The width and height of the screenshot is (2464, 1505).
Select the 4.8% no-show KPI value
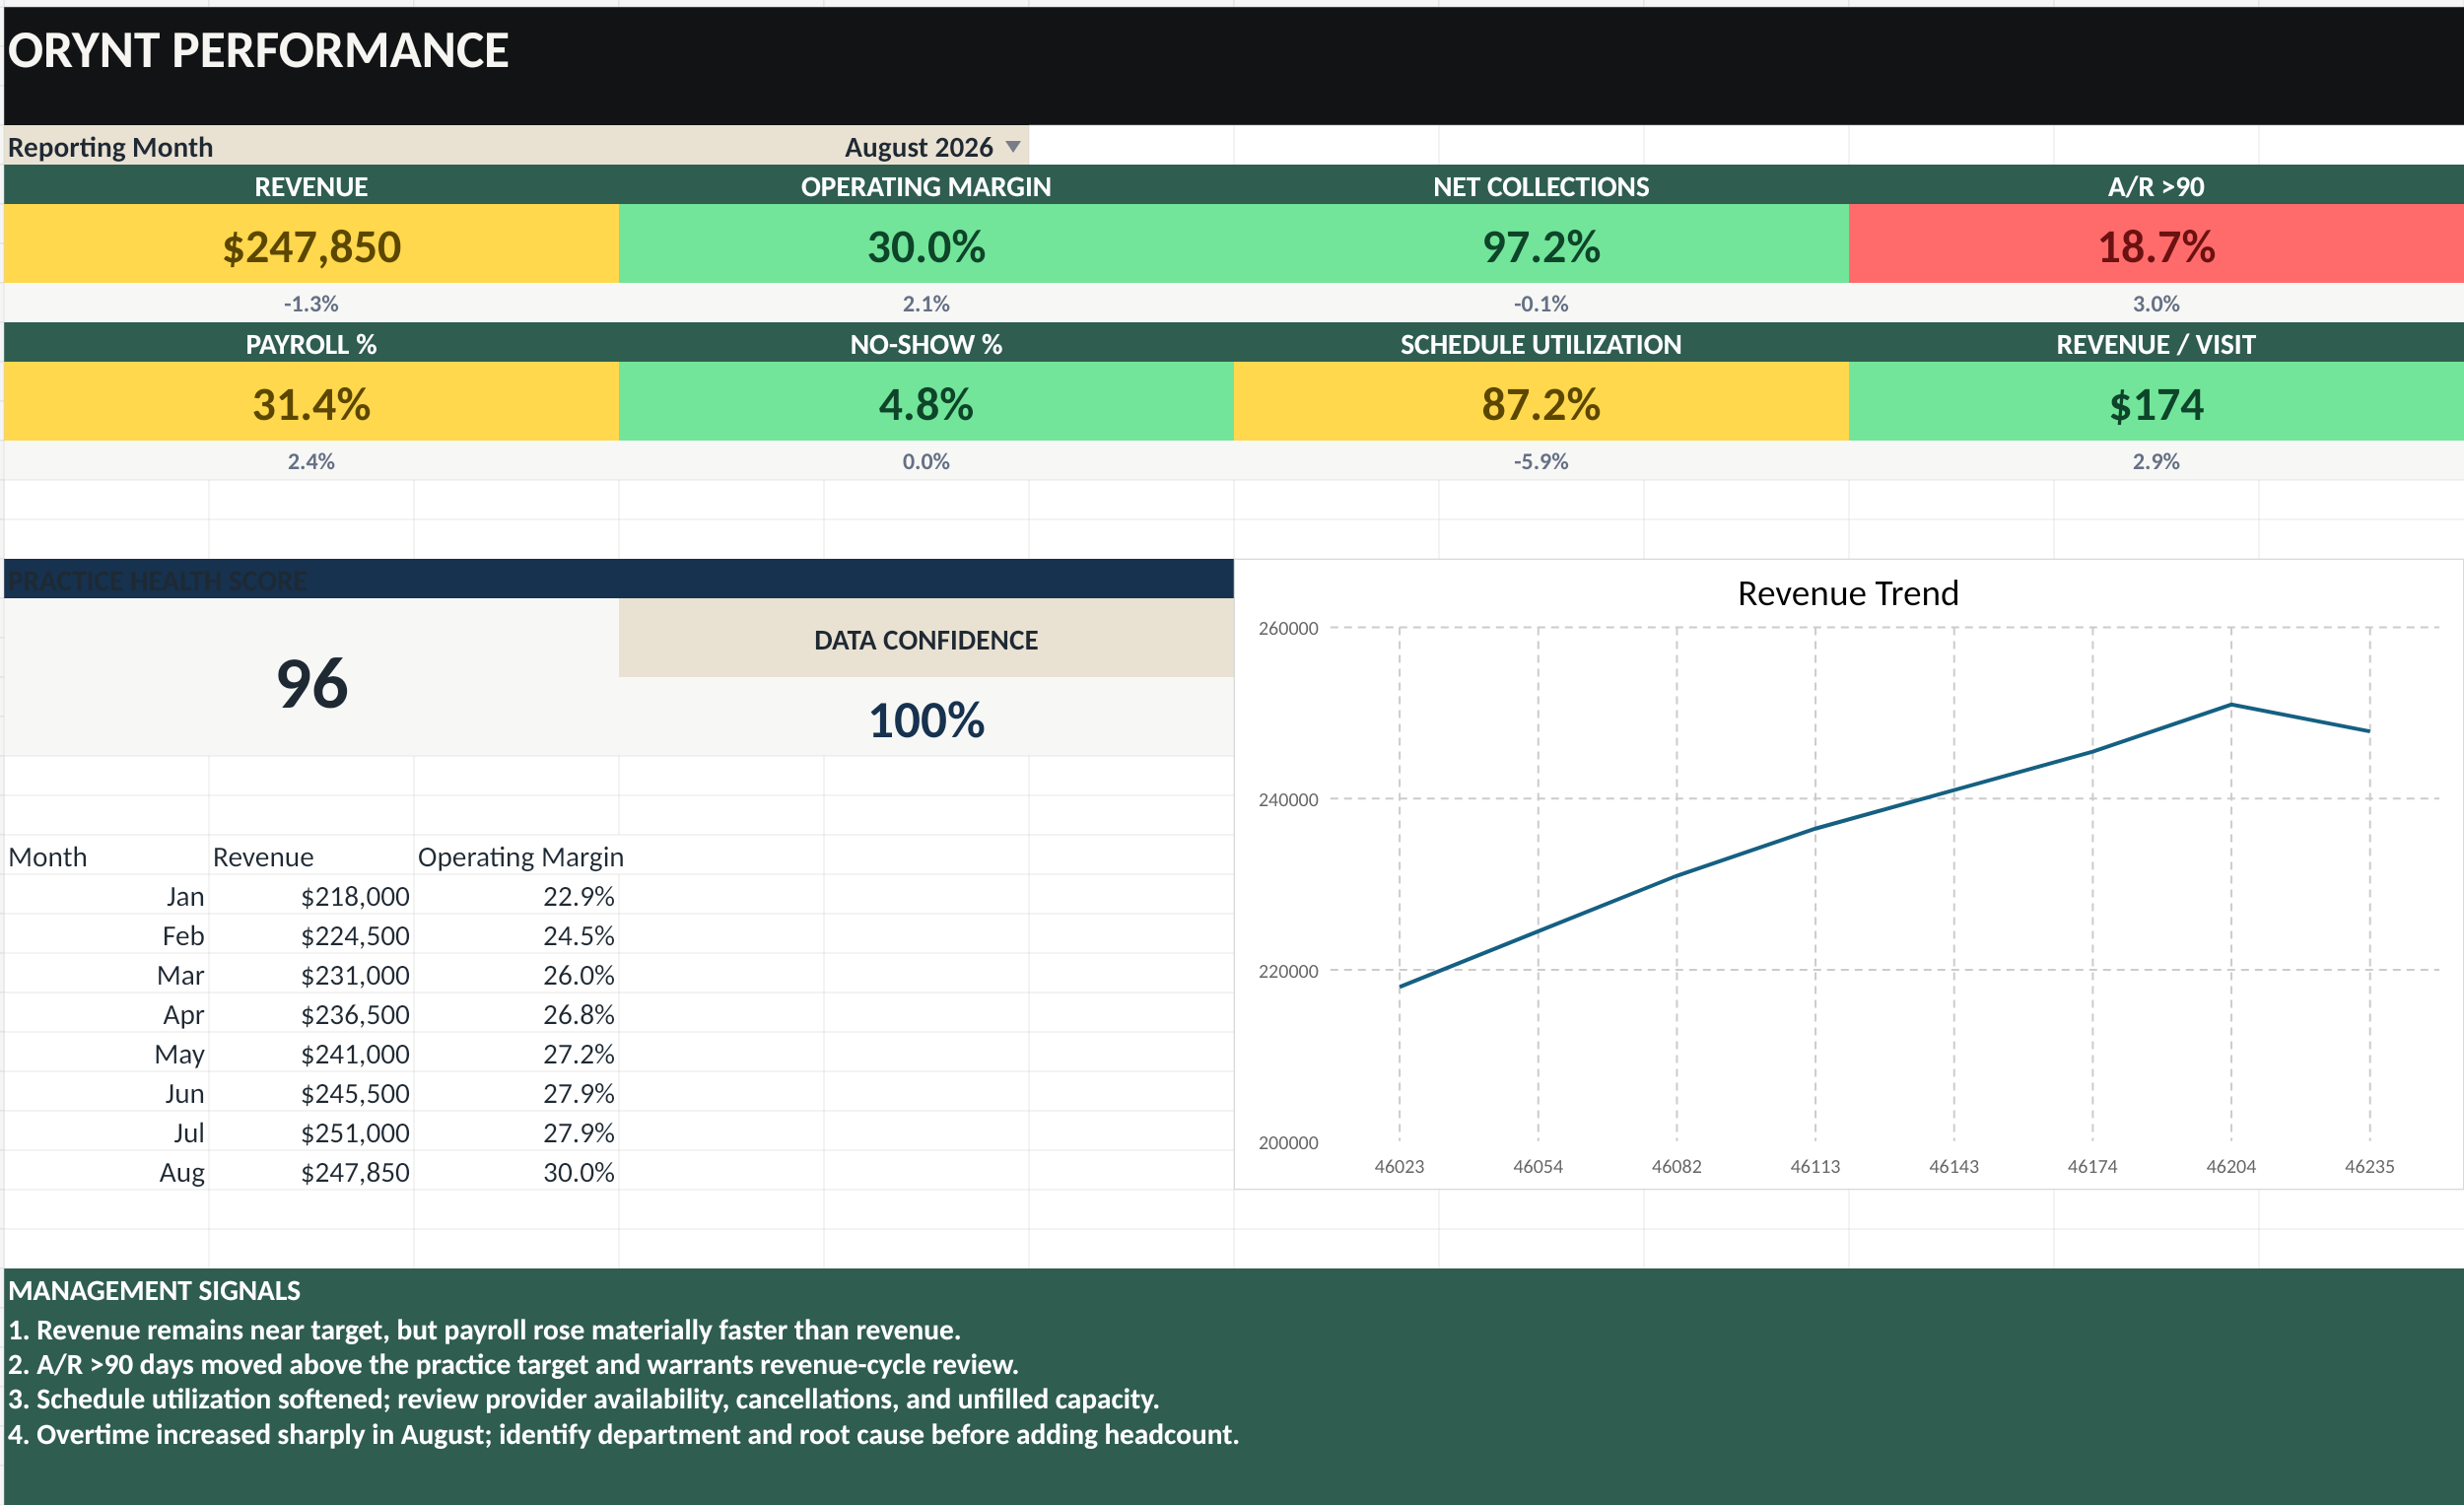tap(926, 402)
